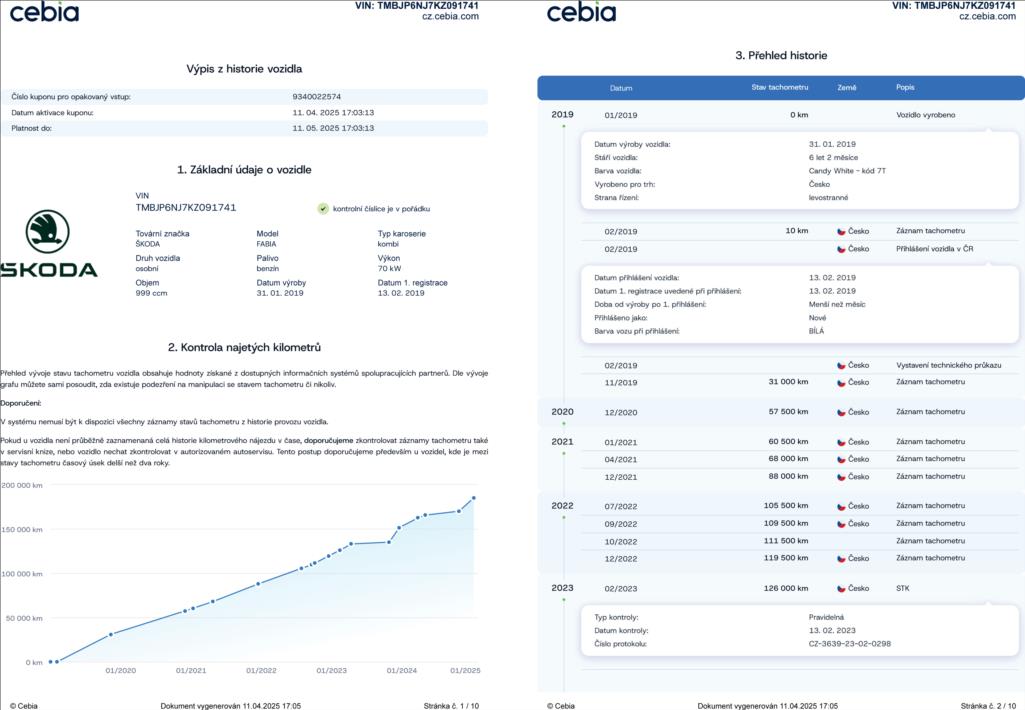Viewport: 1025px width, 710px height.
Task: Click the VIN TMBJP6NJ7KZ091741 in basic data
Action: click(x=186, y=207)
